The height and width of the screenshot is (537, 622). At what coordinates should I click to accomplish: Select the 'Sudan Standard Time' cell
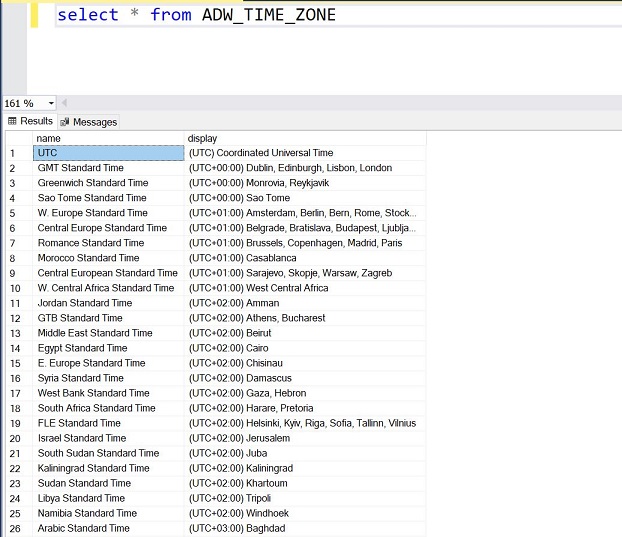[109, 483]
